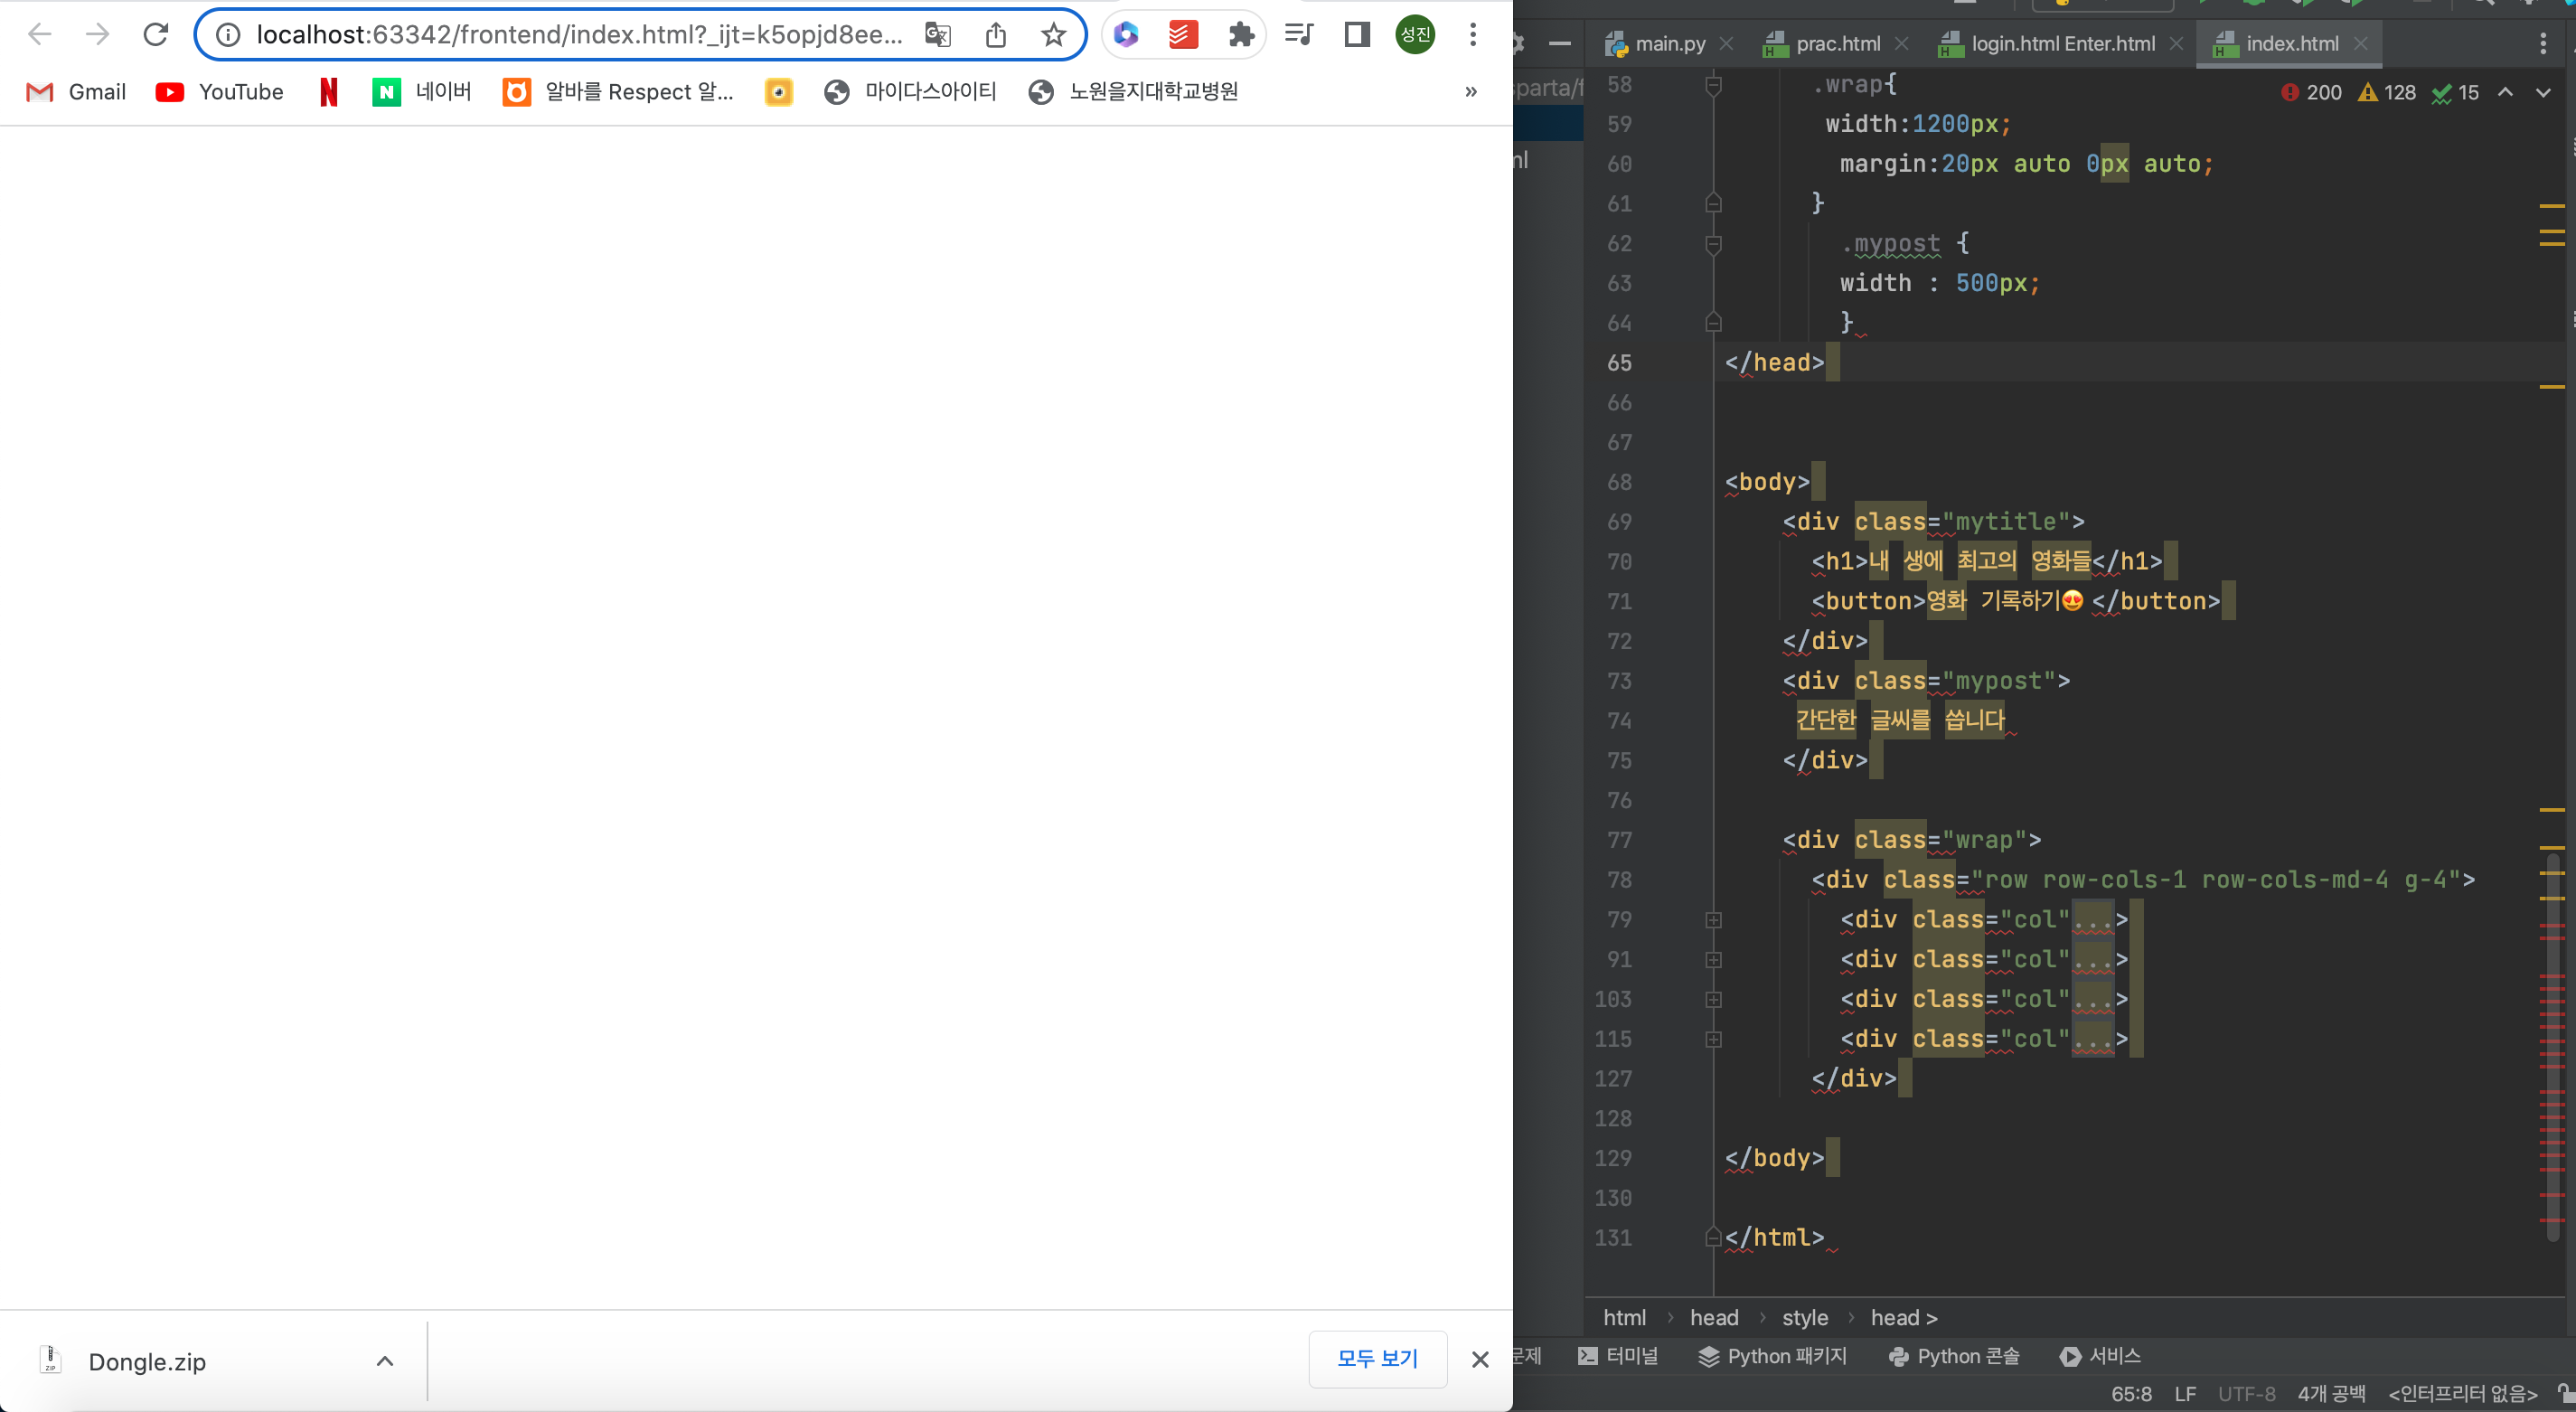The image size is (2576, 1412).
Task: Open the 네이버 bookmark
Action: click(422, 92)
